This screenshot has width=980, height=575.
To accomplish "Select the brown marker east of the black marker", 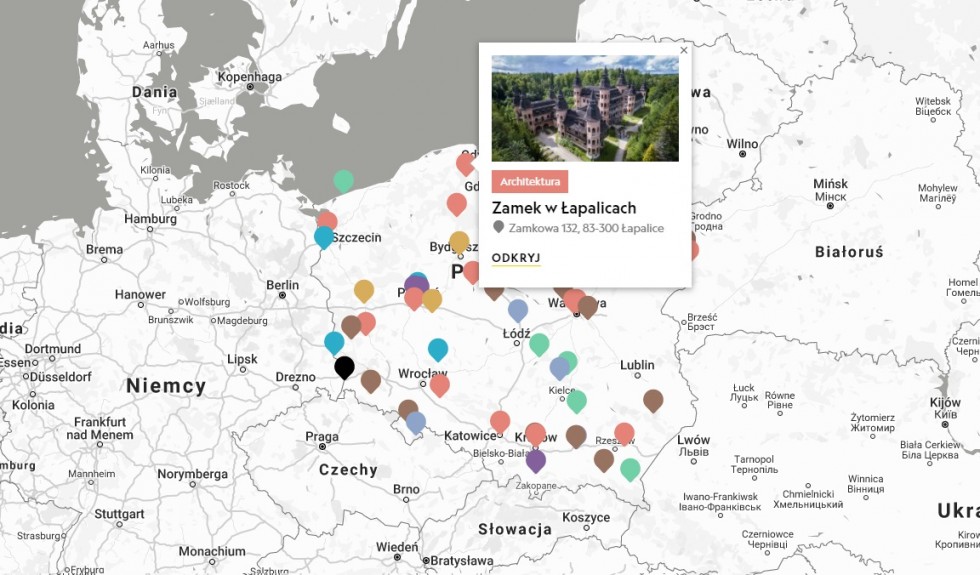I will [x=371, y=381].
